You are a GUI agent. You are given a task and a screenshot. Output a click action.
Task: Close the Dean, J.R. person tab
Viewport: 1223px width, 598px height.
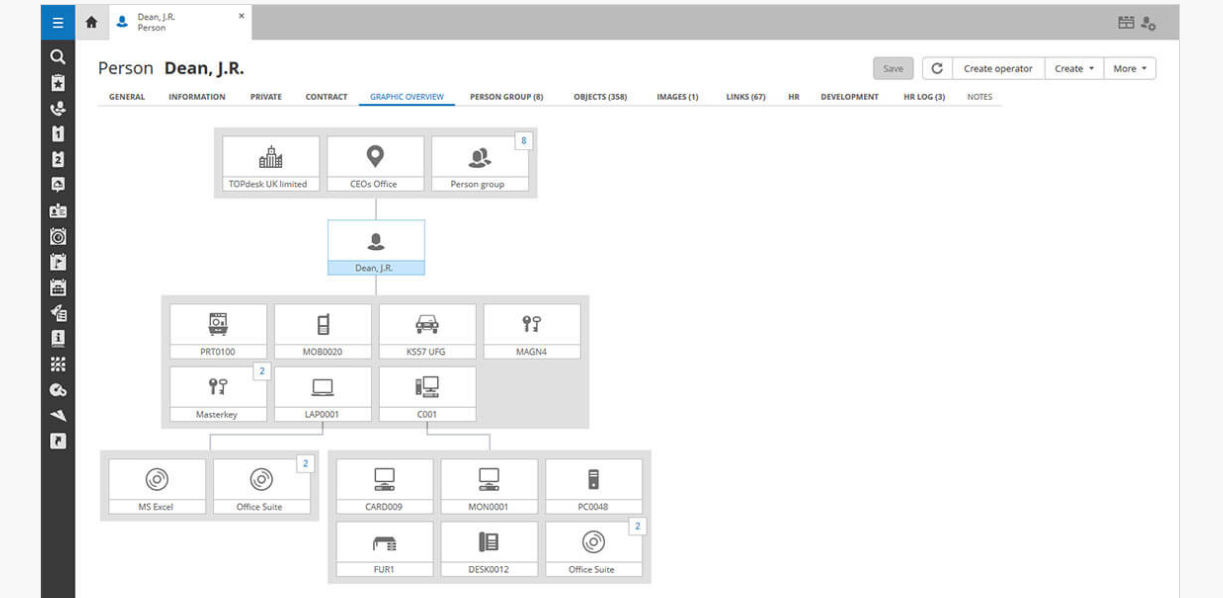tap(241, 16)
